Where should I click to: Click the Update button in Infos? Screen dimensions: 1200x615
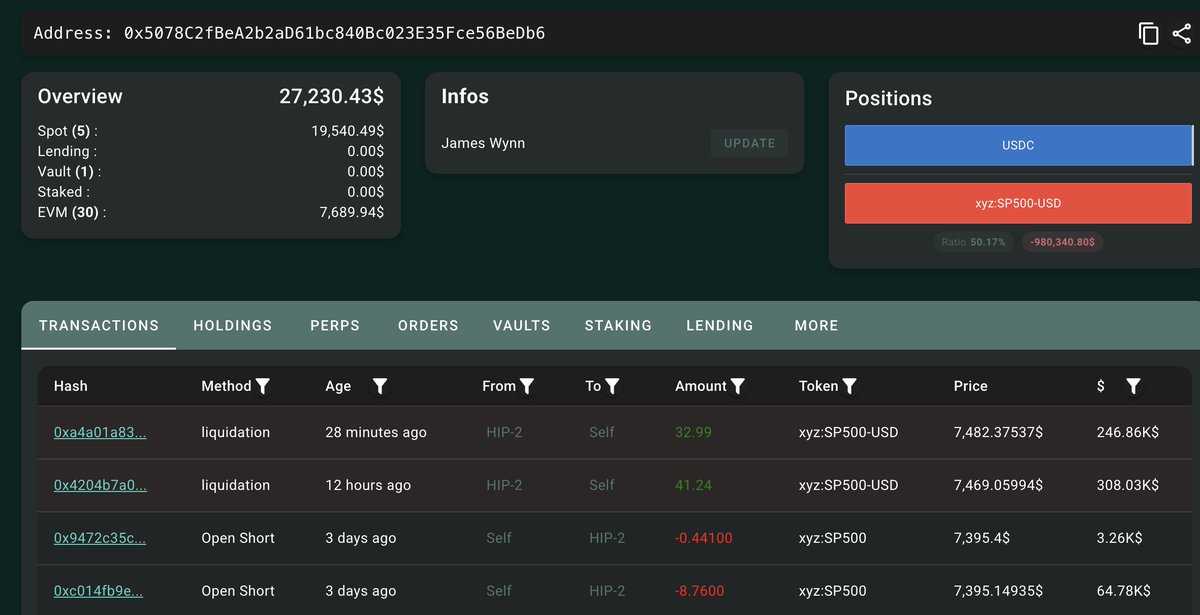pyautogui.click(x=749, y=143)
